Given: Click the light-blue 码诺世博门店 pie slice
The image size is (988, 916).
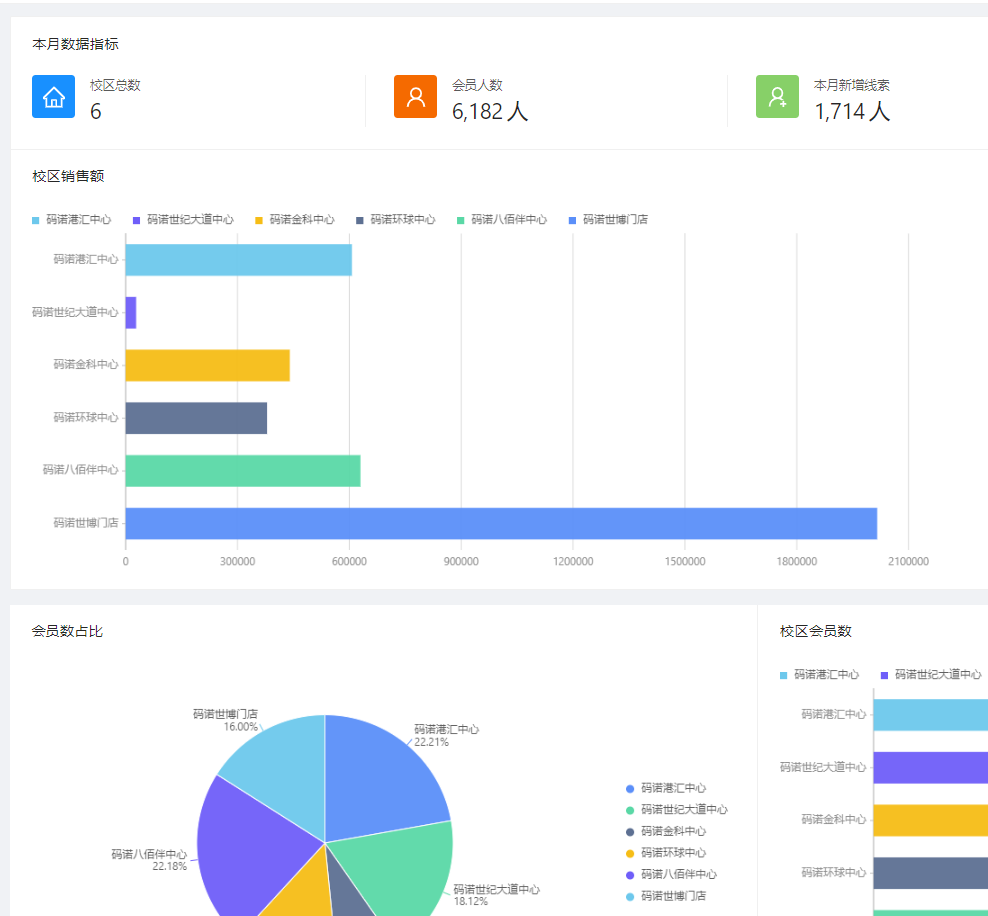Looking at the screenshot, I should point(284,769).
